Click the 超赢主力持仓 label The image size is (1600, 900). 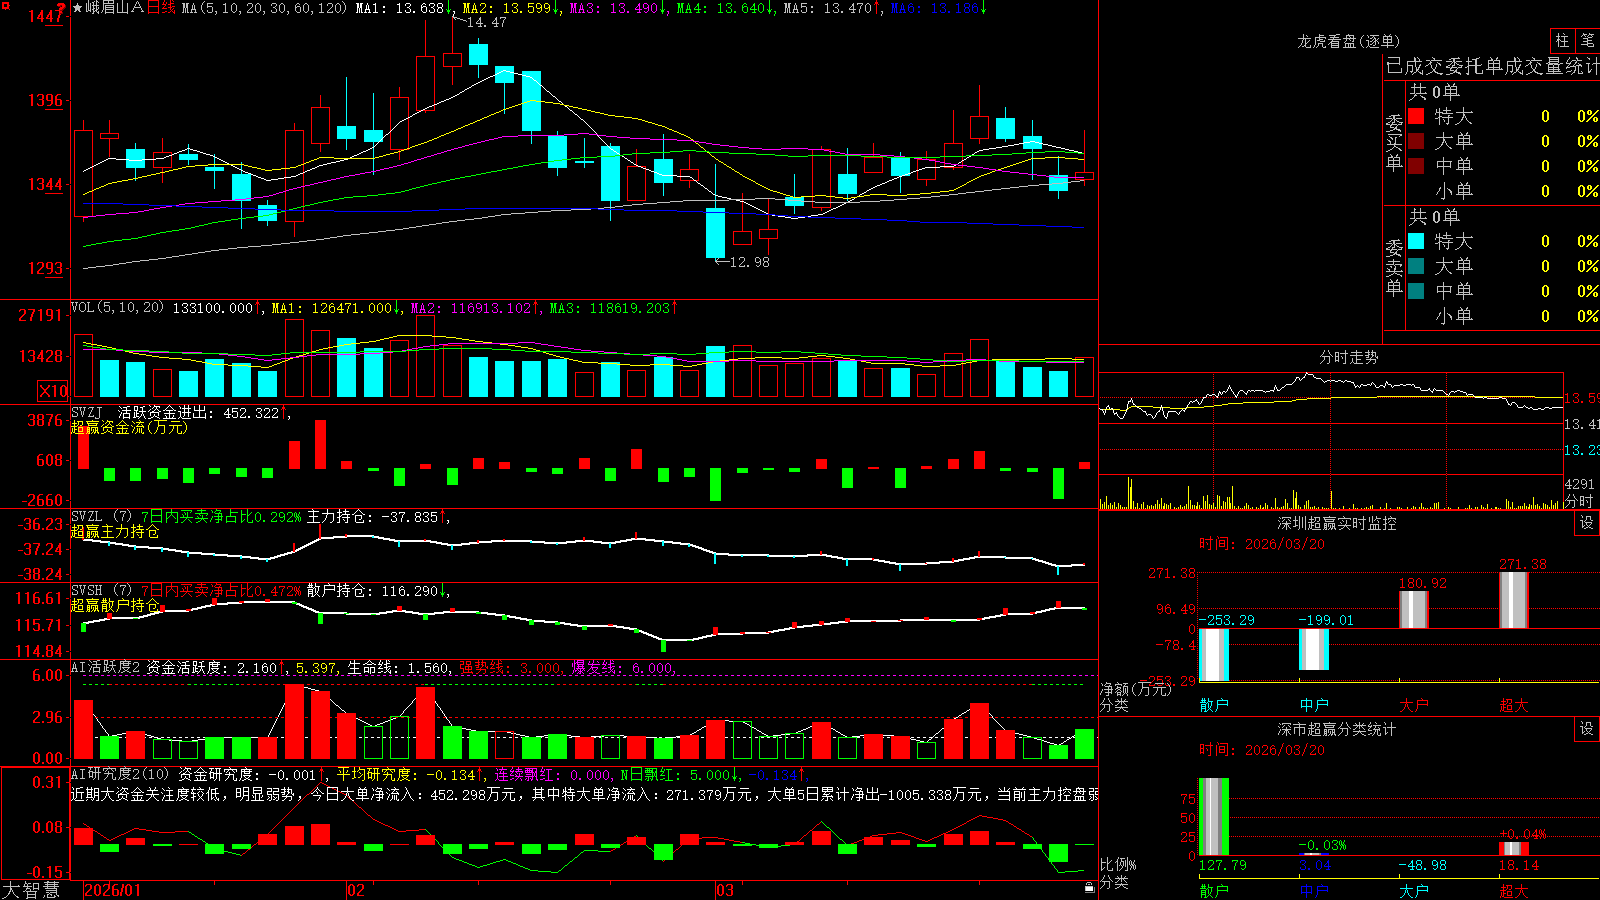coord(115,531)
